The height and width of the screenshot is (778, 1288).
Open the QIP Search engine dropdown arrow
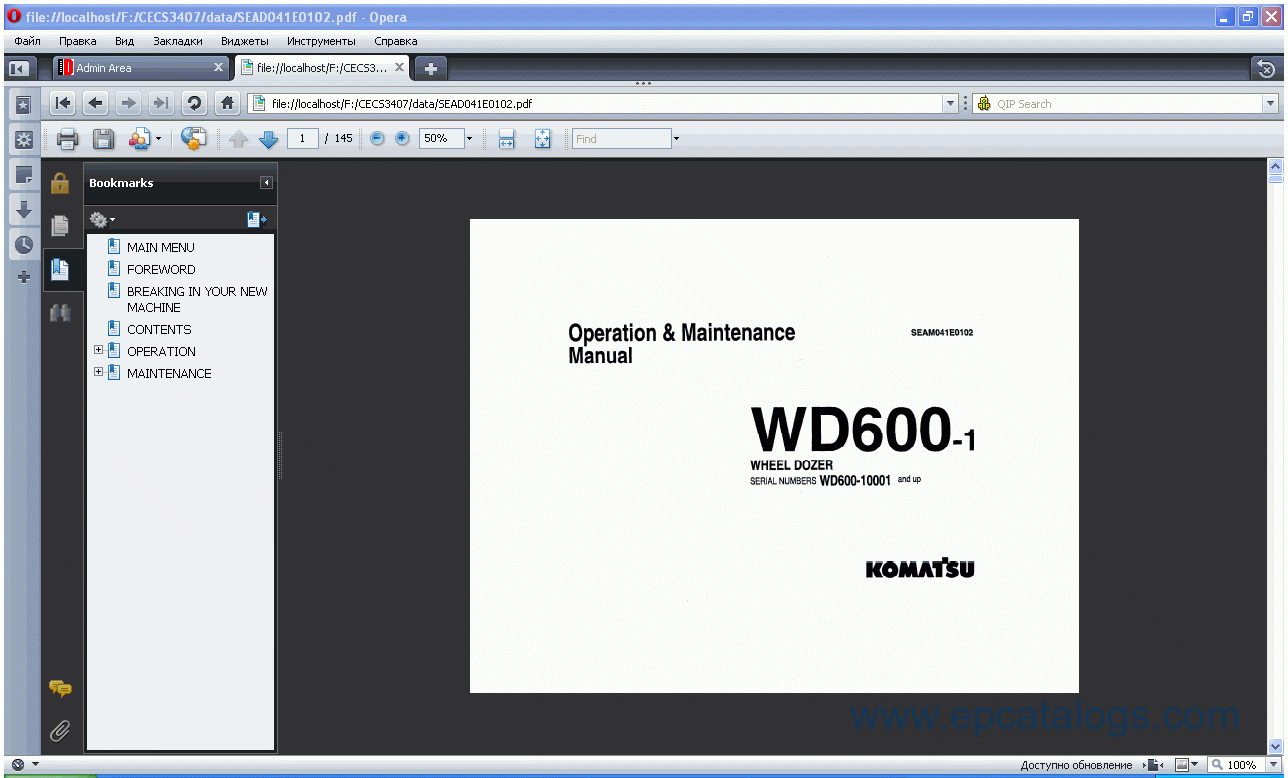1270,103
